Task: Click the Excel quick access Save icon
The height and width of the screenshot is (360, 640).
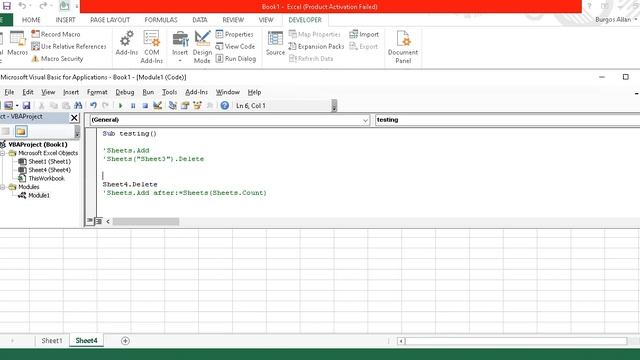Action: click(7, 6)
